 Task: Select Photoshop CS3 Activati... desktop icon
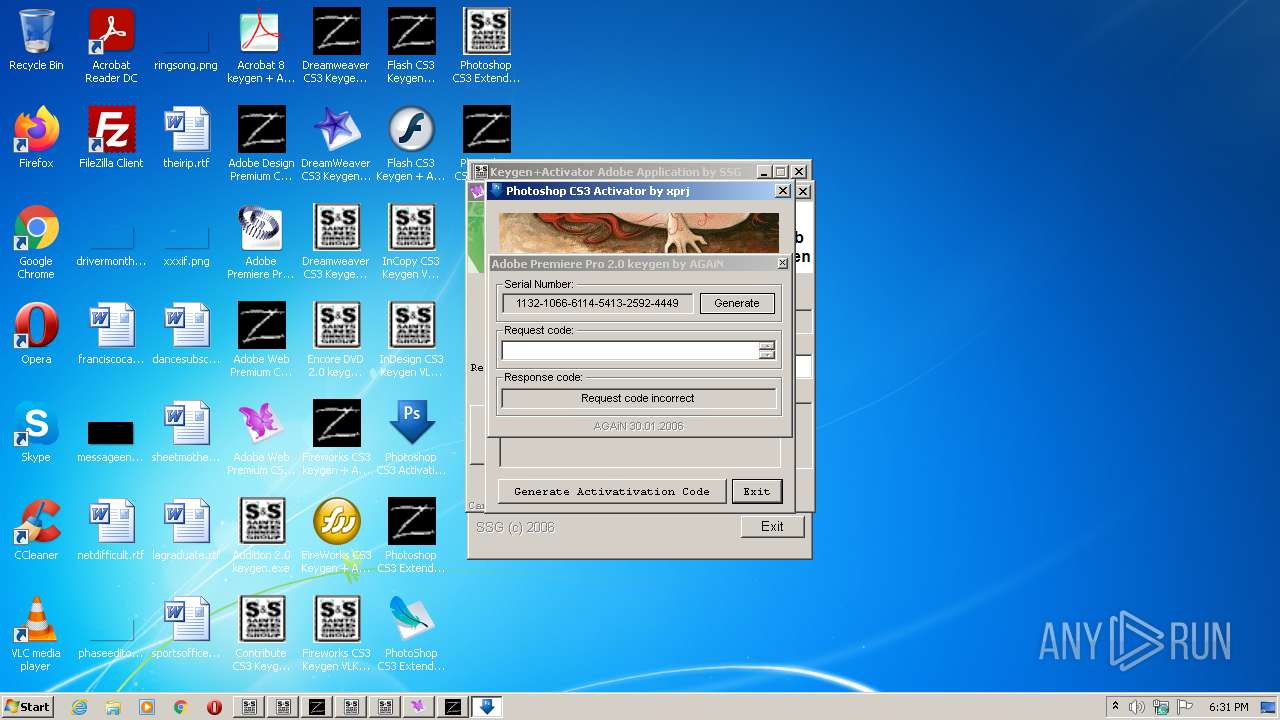pyautogui.click(x=411, y=437)
